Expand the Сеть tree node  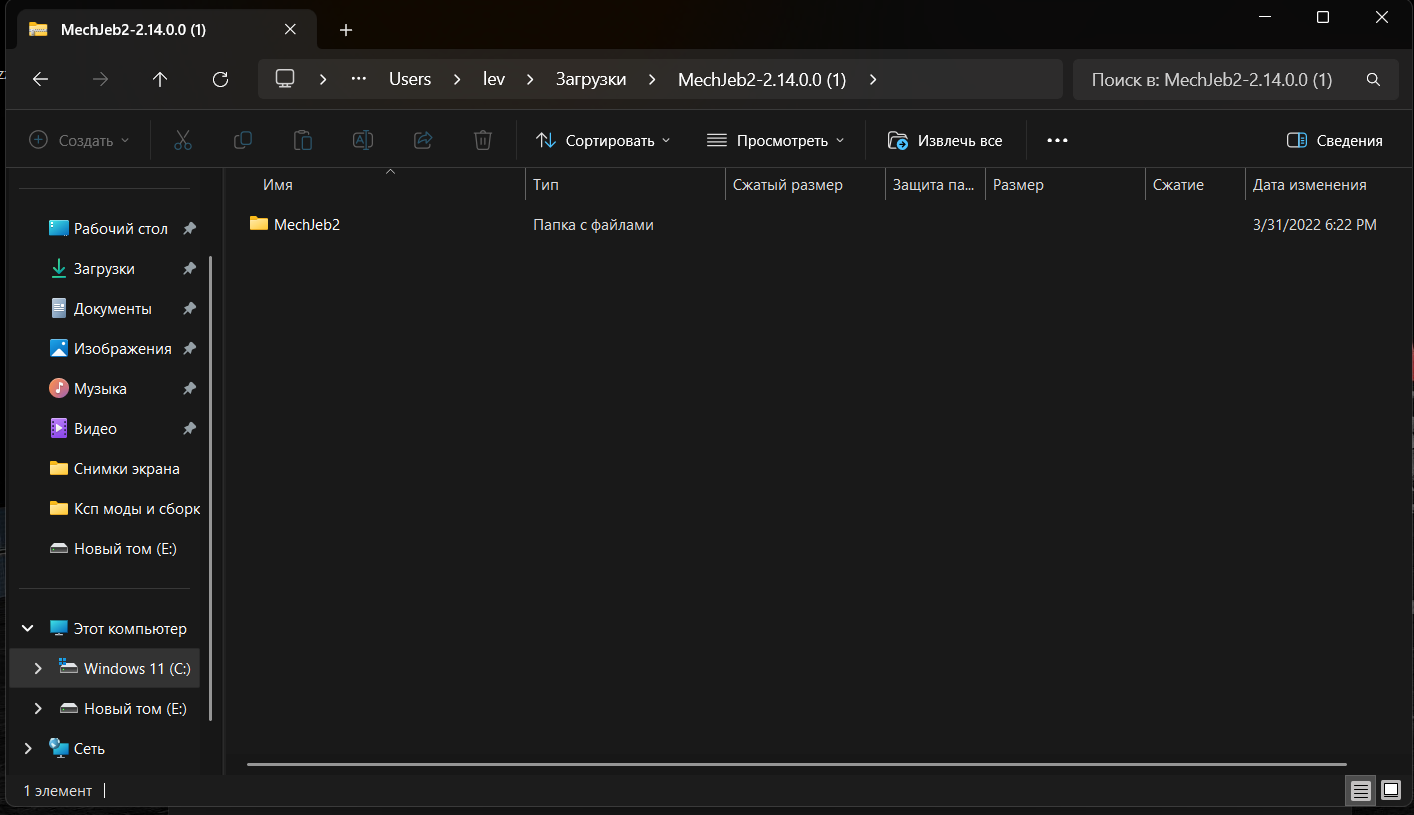click(x=29, y=748)
